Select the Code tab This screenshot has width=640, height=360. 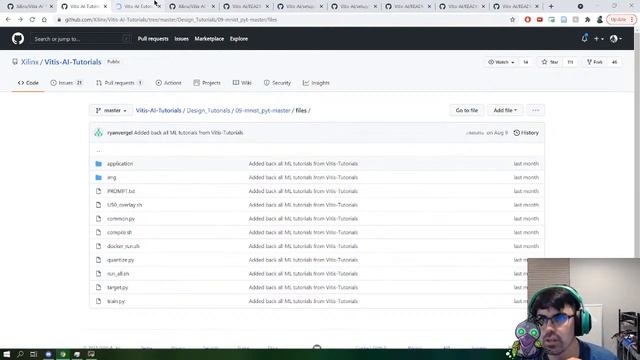coord(28,83)
